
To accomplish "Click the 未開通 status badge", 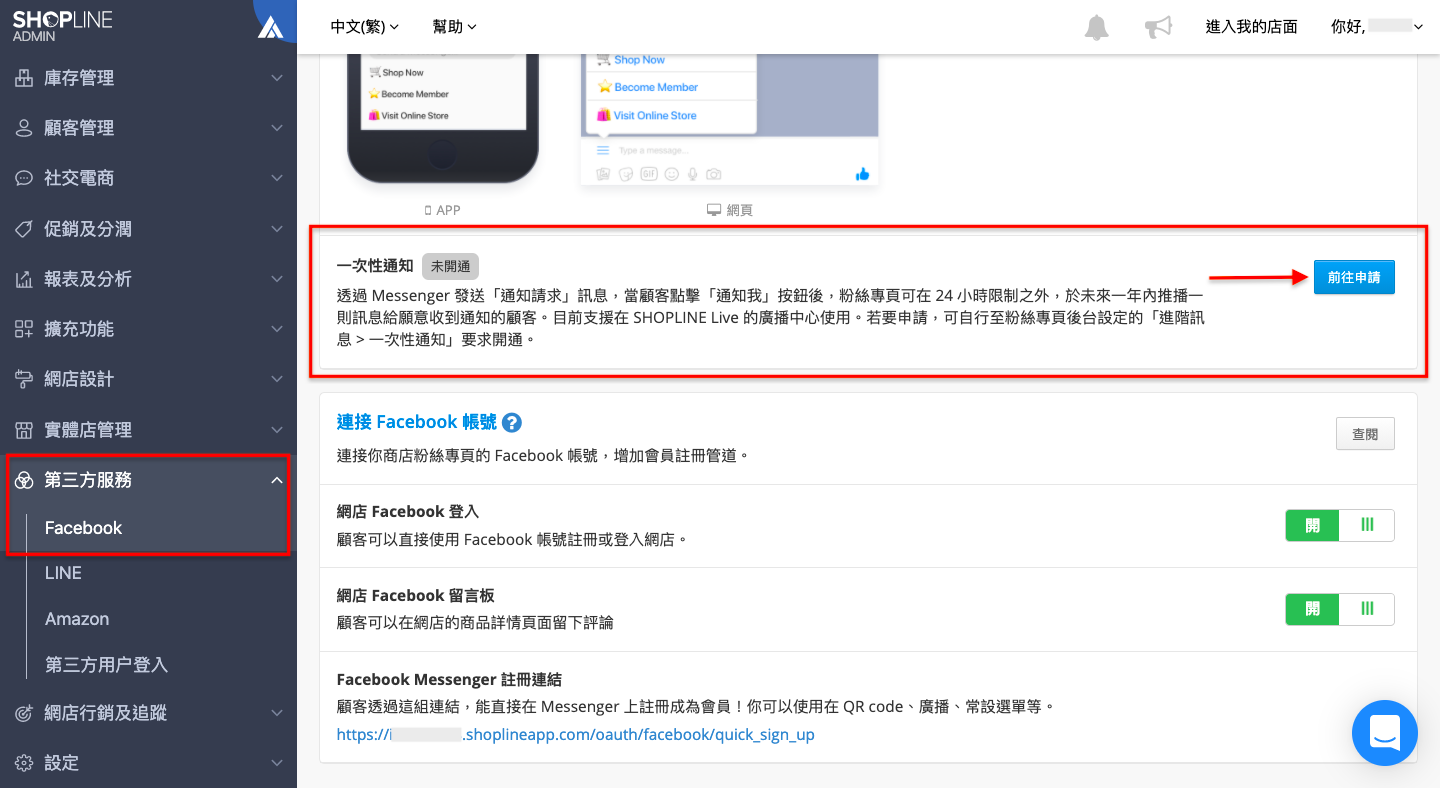I will point(450,266).
